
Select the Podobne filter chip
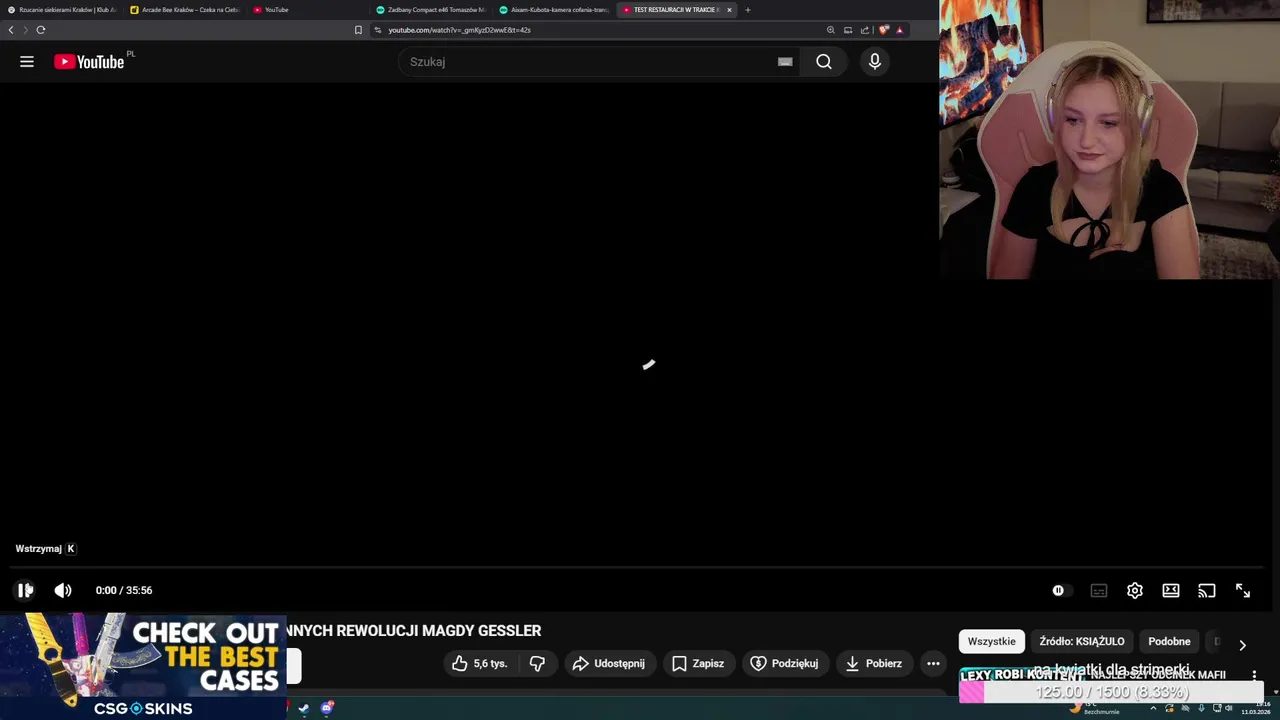click(1169, 642)
